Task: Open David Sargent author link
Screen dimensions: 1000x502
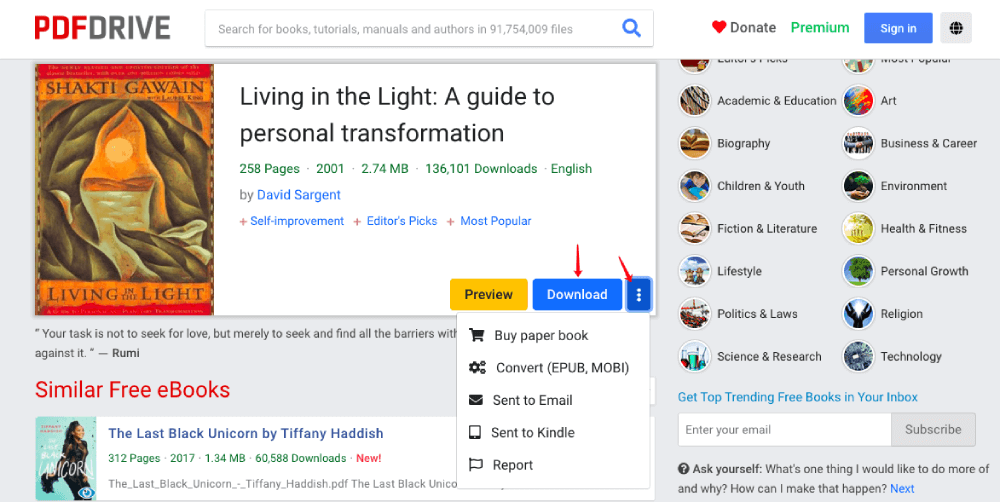Action: [x=299, y=195]
